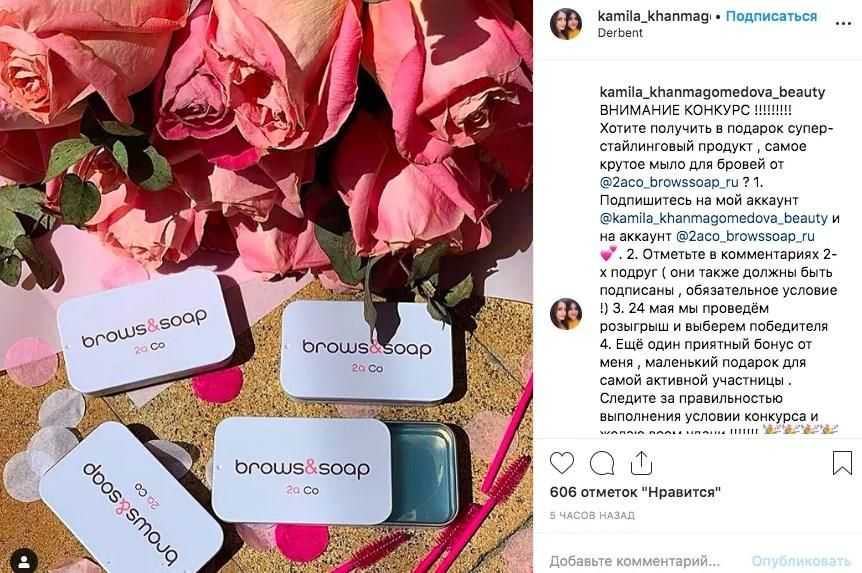The image size is (862, 573).
Task: View the 606 отметок "Нравится" likes list
Action: tap(635, 492)
